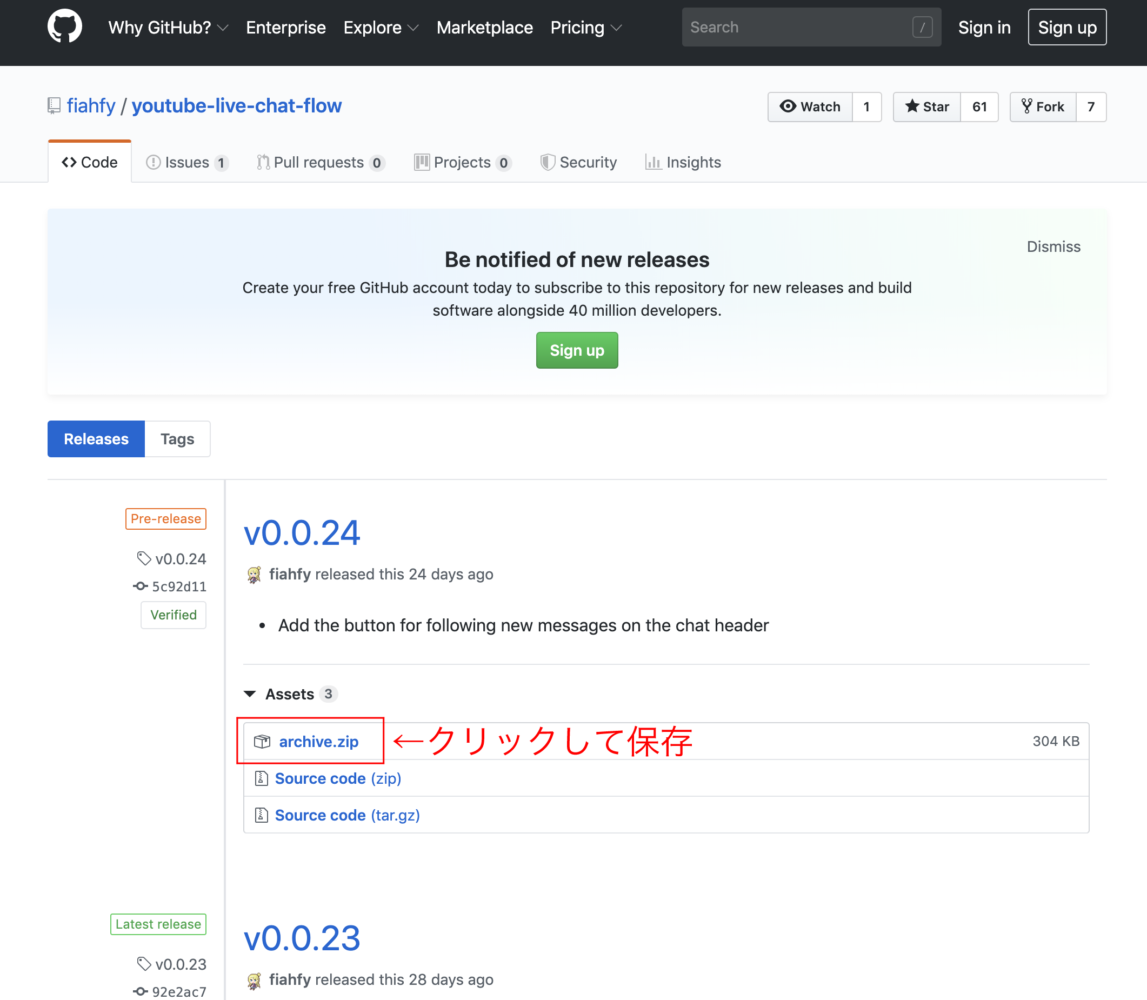
Task: View the forks count of 7
Action: pos(1091,107)
